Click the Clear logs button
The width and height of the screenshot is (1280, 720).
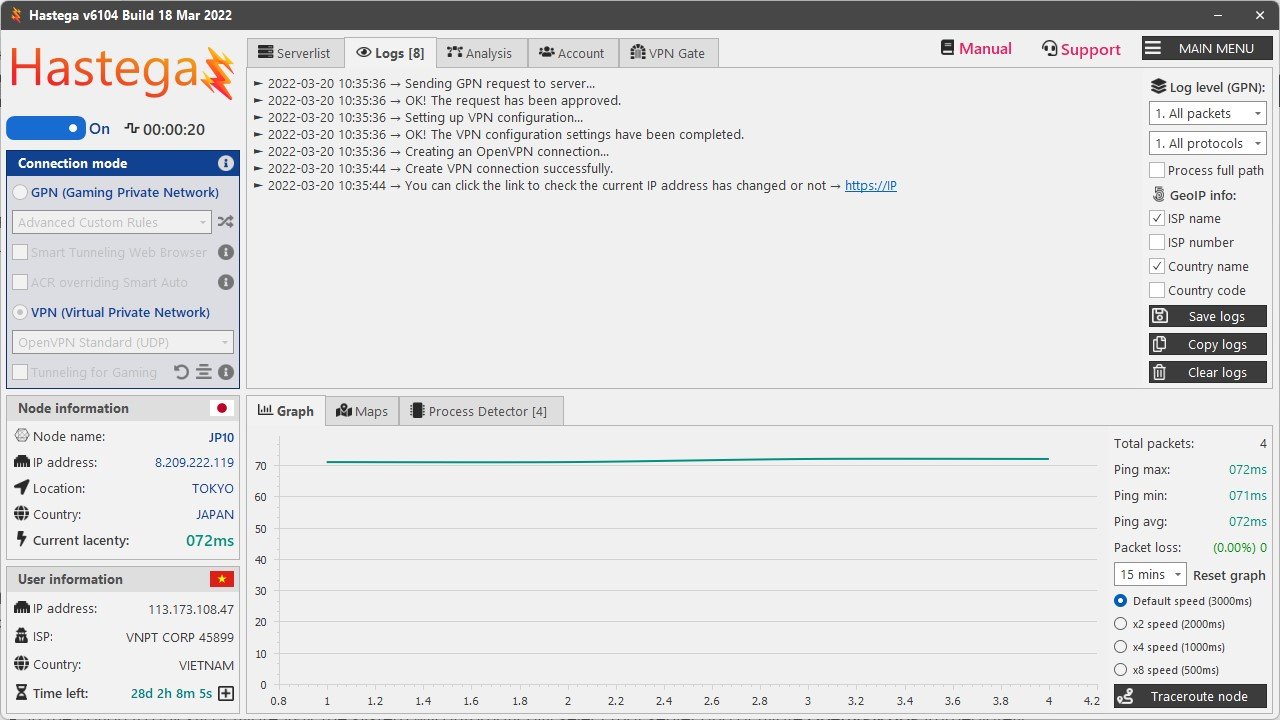(x=1208, y=372)
